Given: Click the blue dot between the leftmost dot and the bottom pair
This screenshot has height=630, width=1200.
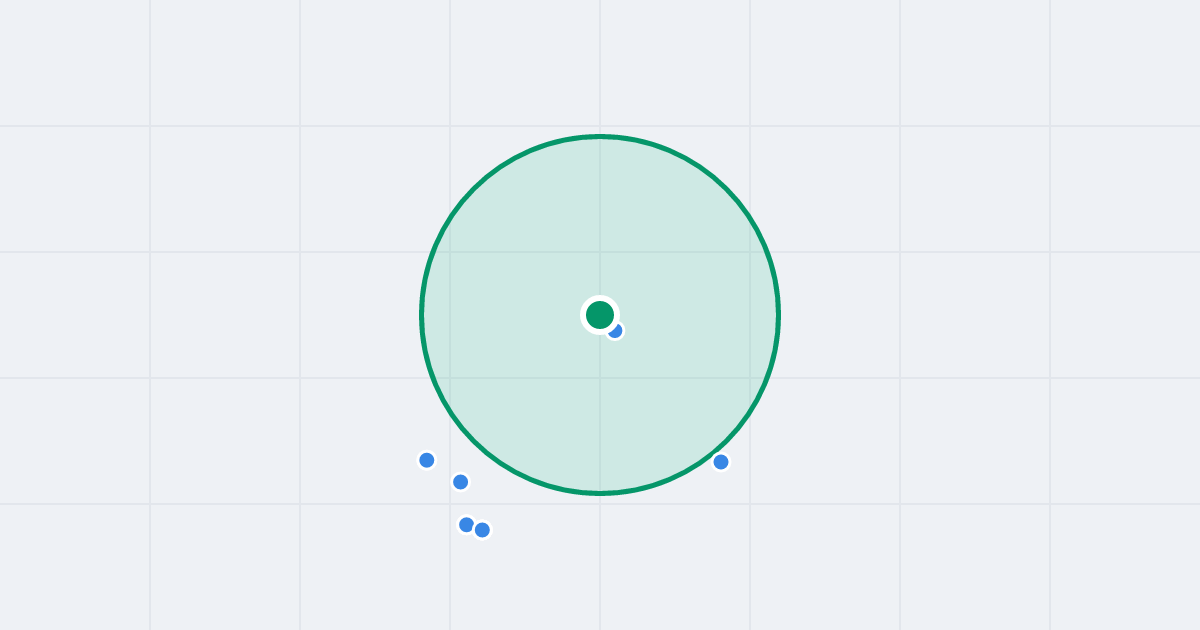Looking at the screenshot, I should coord(461,482).
